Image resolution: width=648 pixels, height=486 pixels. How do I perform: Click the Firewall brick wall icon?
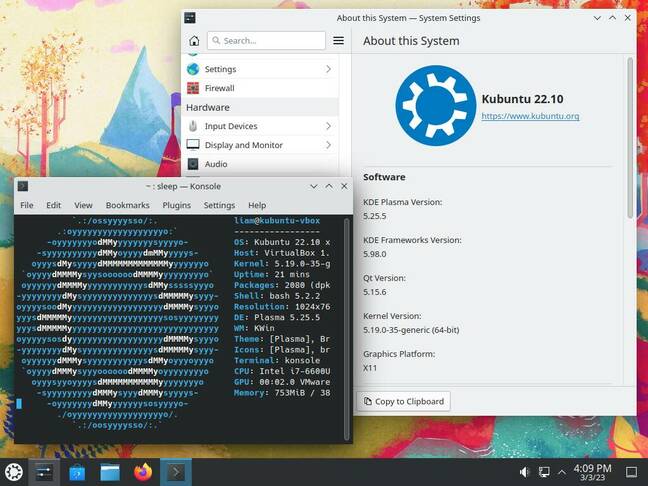193,88
